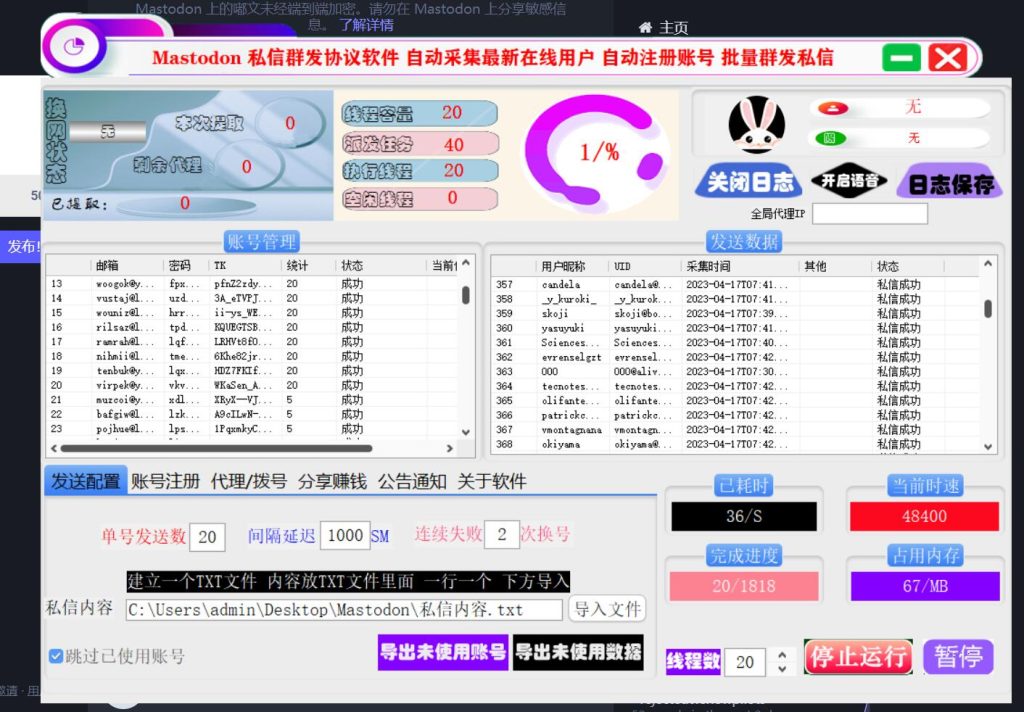Open the 代理/拨号 tab
1024x712 pixels.
click(241, 481)
